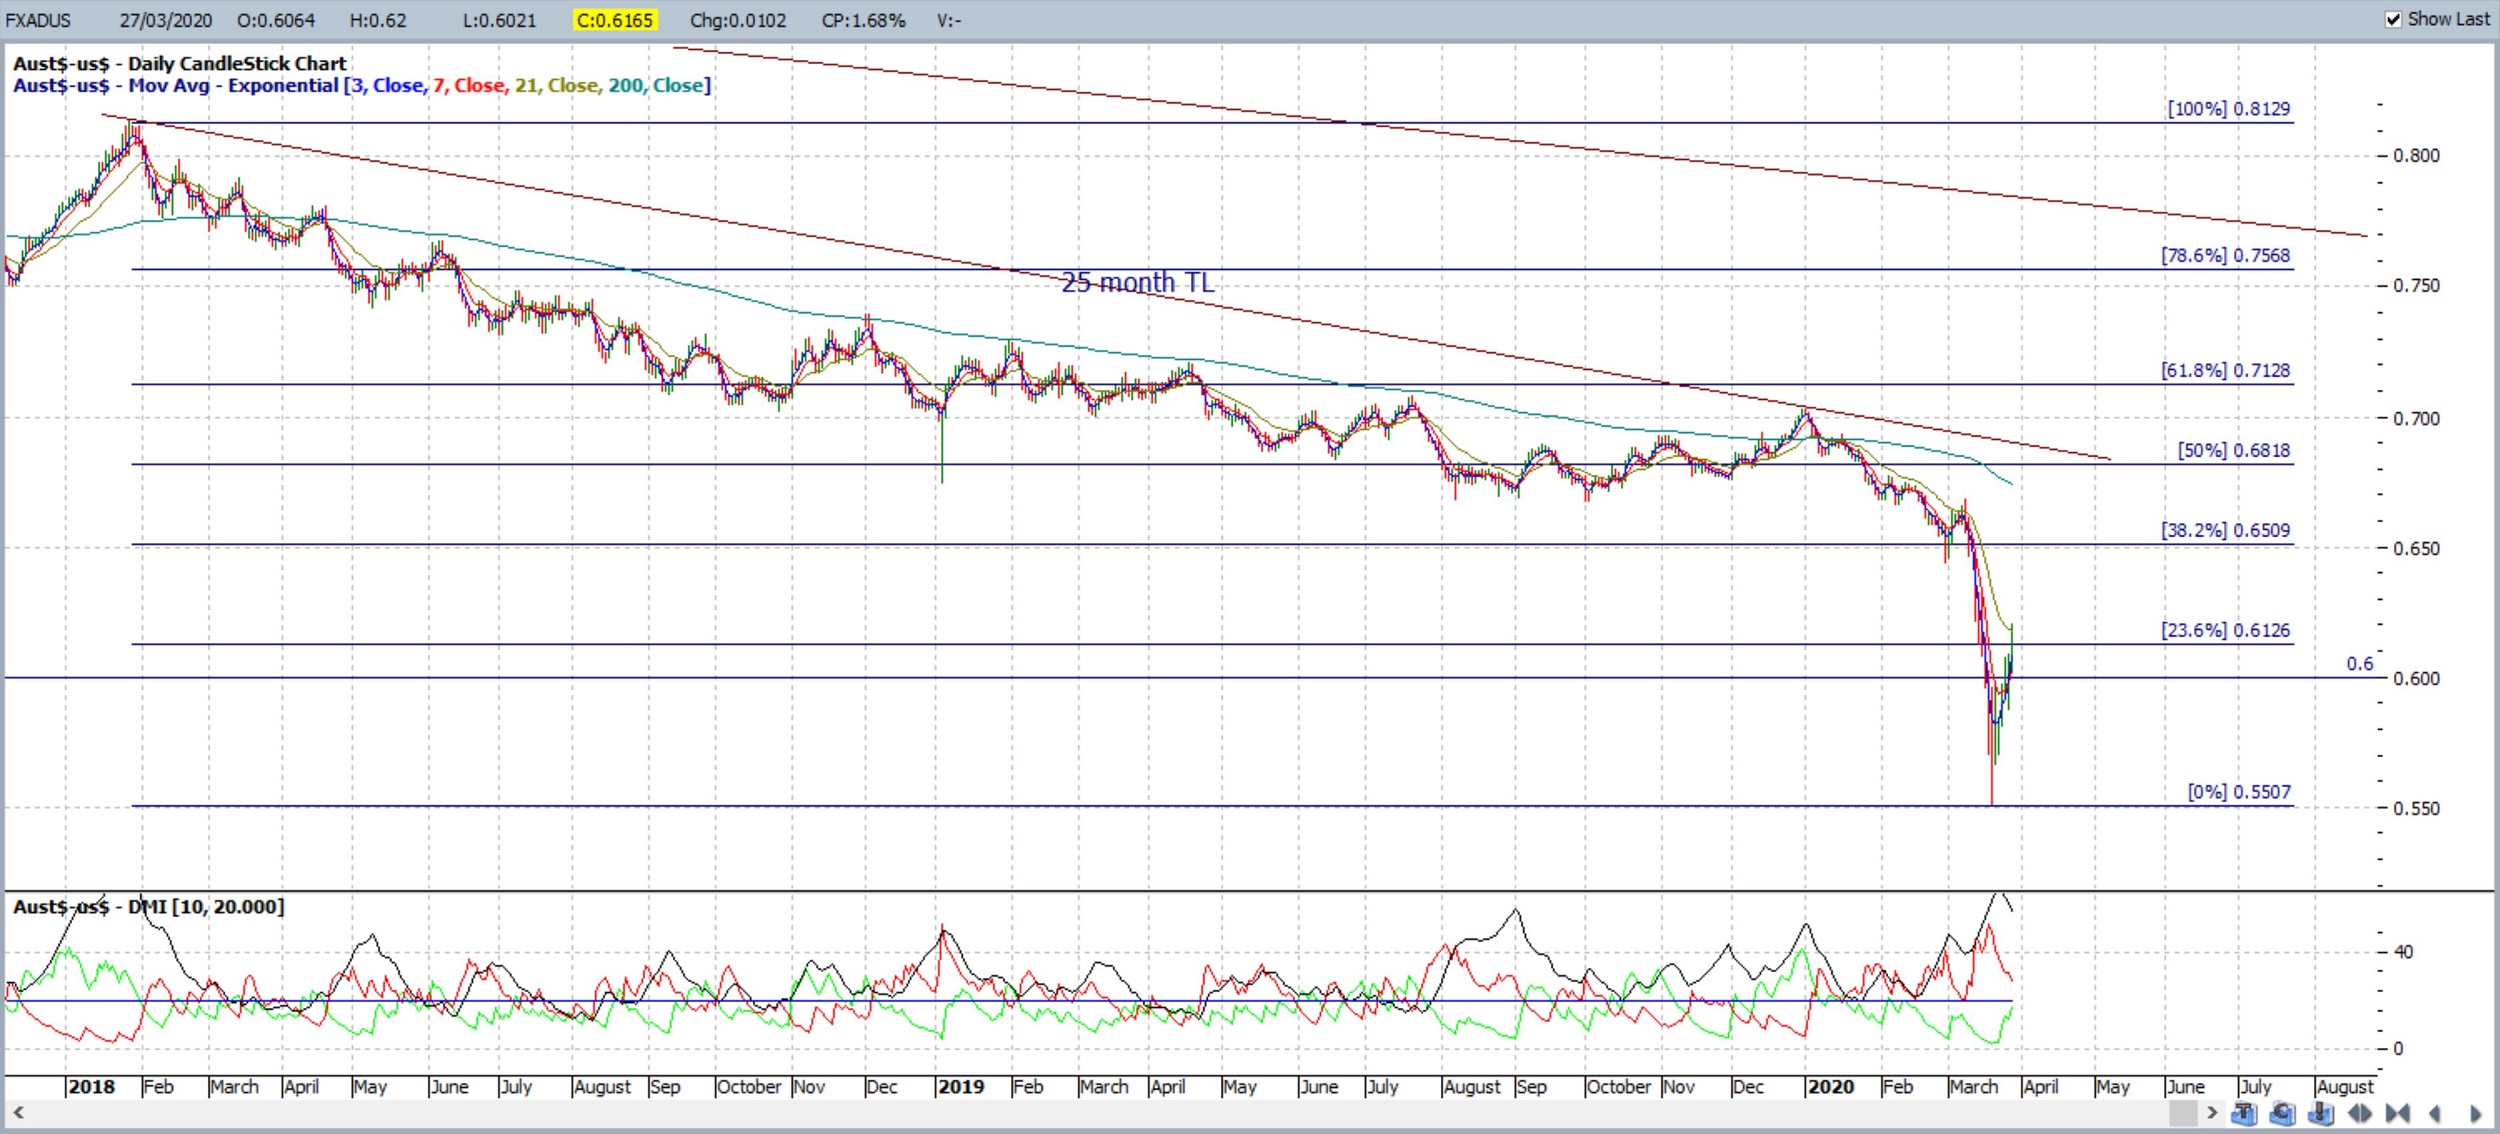This screenshot has height=1134, width=2500.
Task: Click the volume field V:-
Action: 949,20
